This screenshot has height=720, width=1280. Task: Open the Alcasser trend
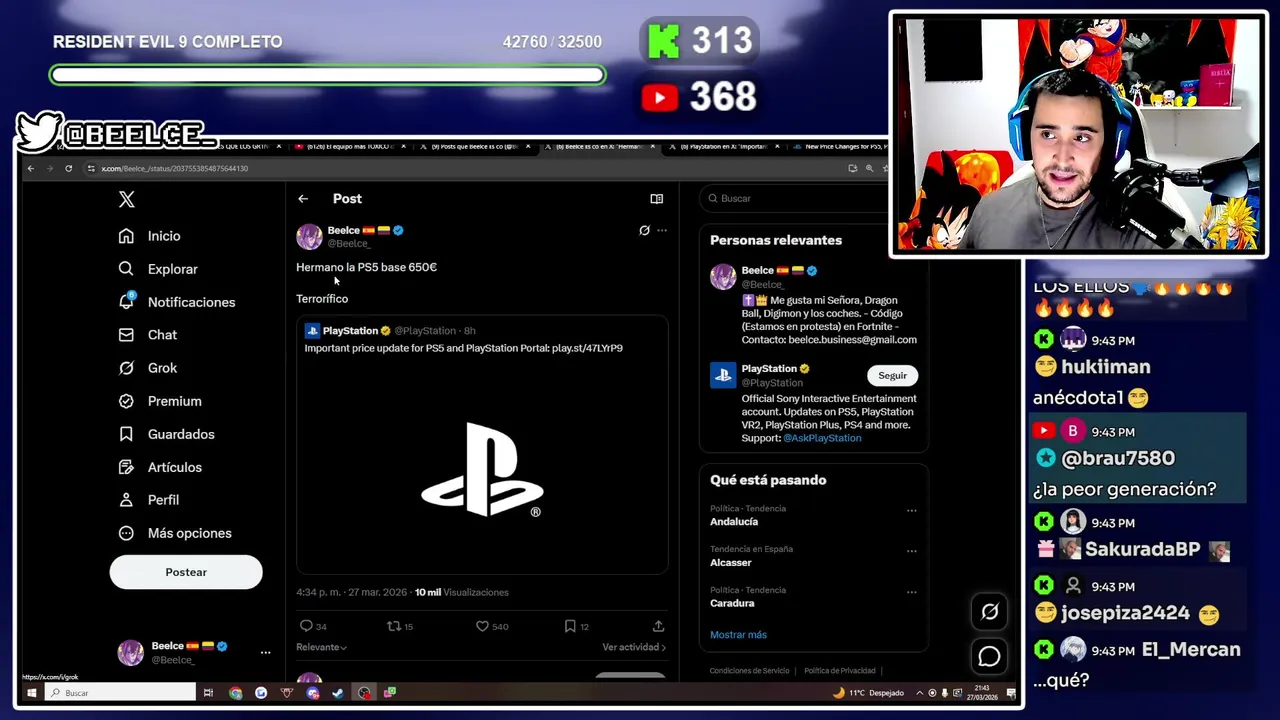tap(731, 563)
